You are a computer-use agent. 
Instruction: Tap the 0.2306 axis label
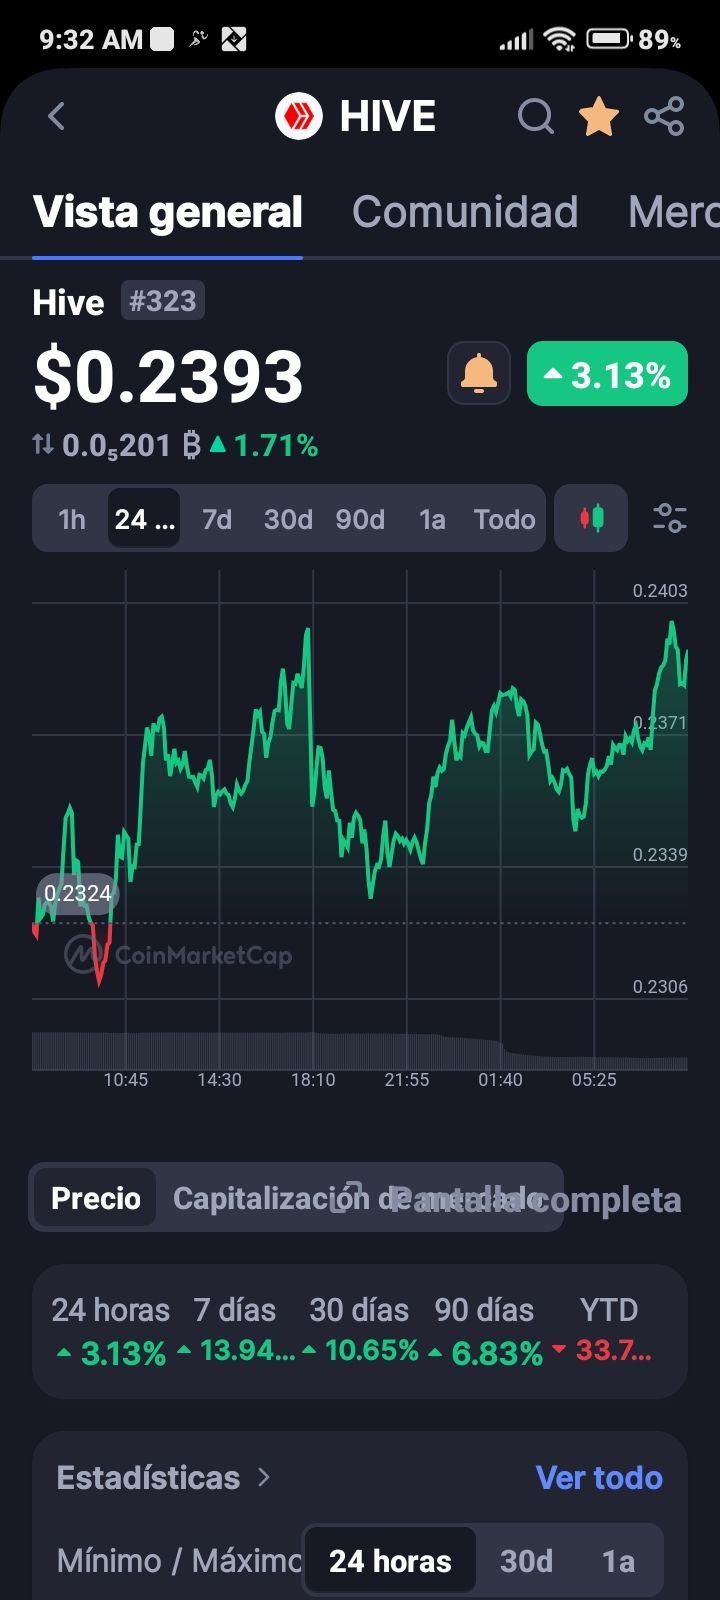660,987
